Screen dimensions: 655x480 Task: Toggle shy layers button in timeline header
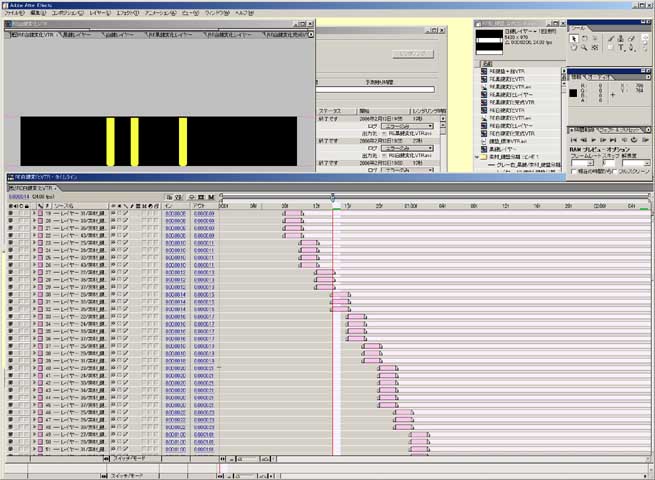[192, 197]
